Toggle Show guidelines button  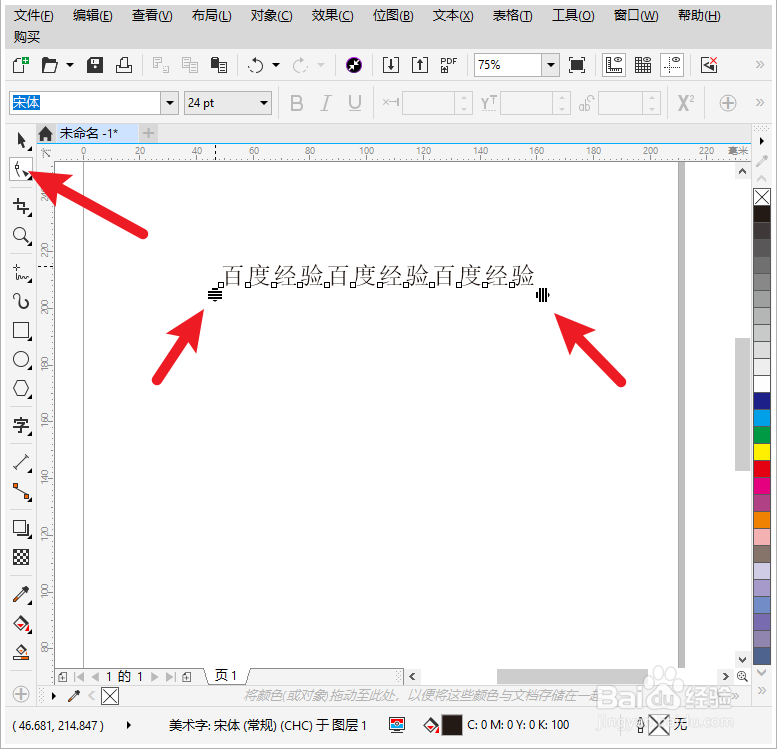(x=672, y=65)
